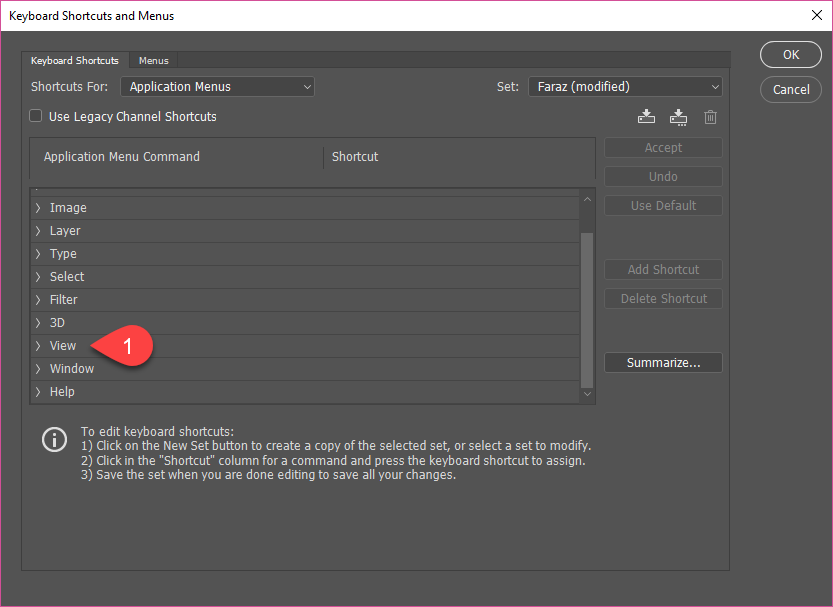Expand the View menu chevron
Screen dimensions: 833x607
(38, 346)
